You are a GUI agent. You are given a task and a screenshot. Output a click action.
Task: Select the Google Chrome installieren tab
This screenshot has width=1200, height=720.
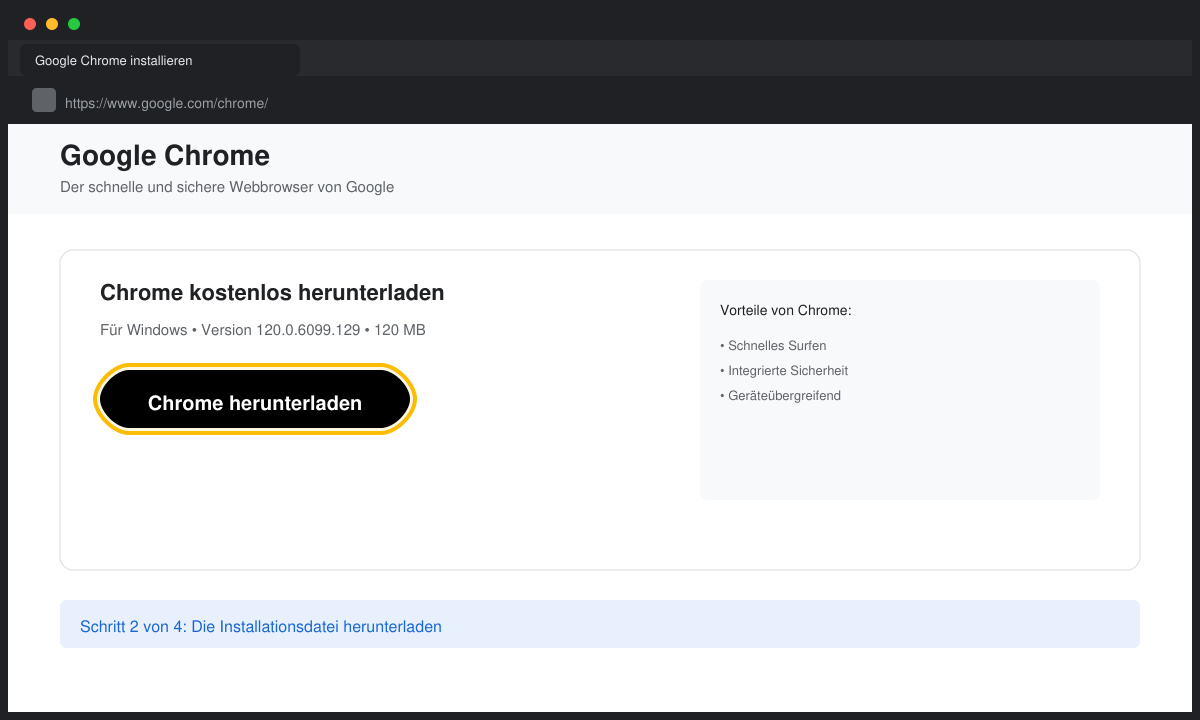160,60
